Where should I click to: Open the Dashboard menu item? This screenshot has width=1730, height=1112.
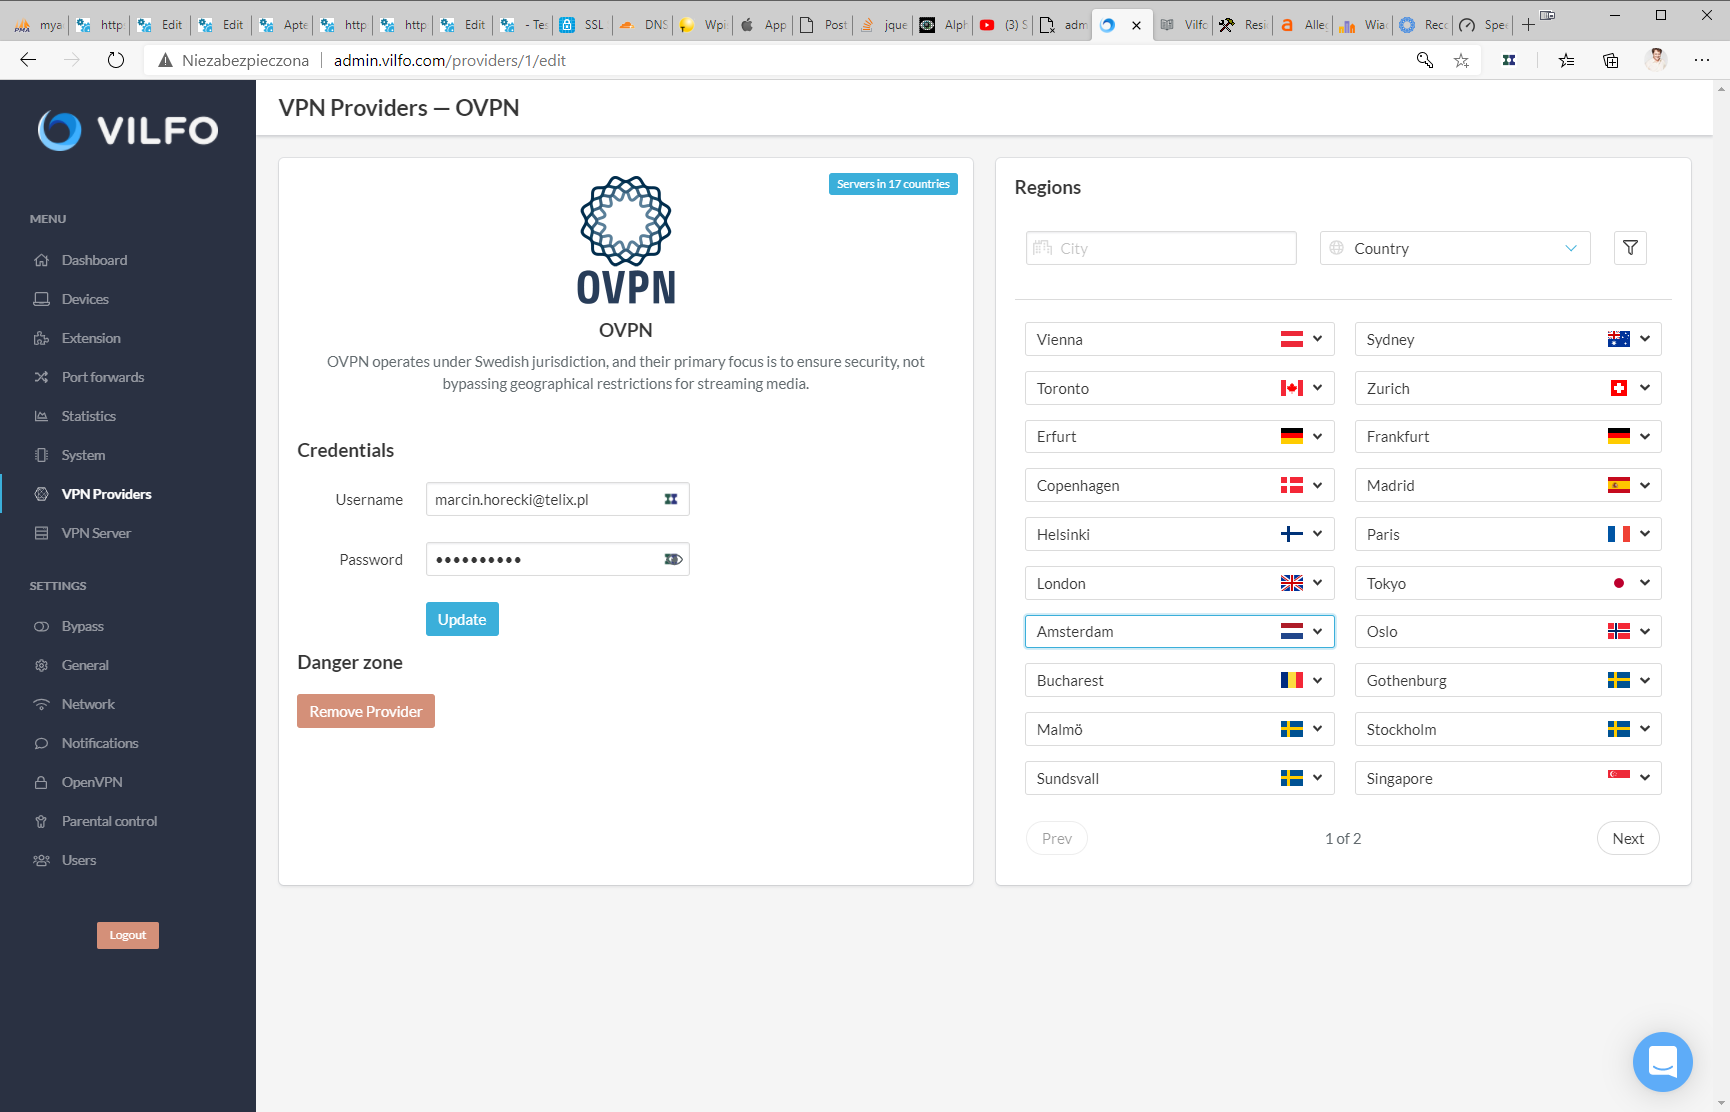[94, 260]
